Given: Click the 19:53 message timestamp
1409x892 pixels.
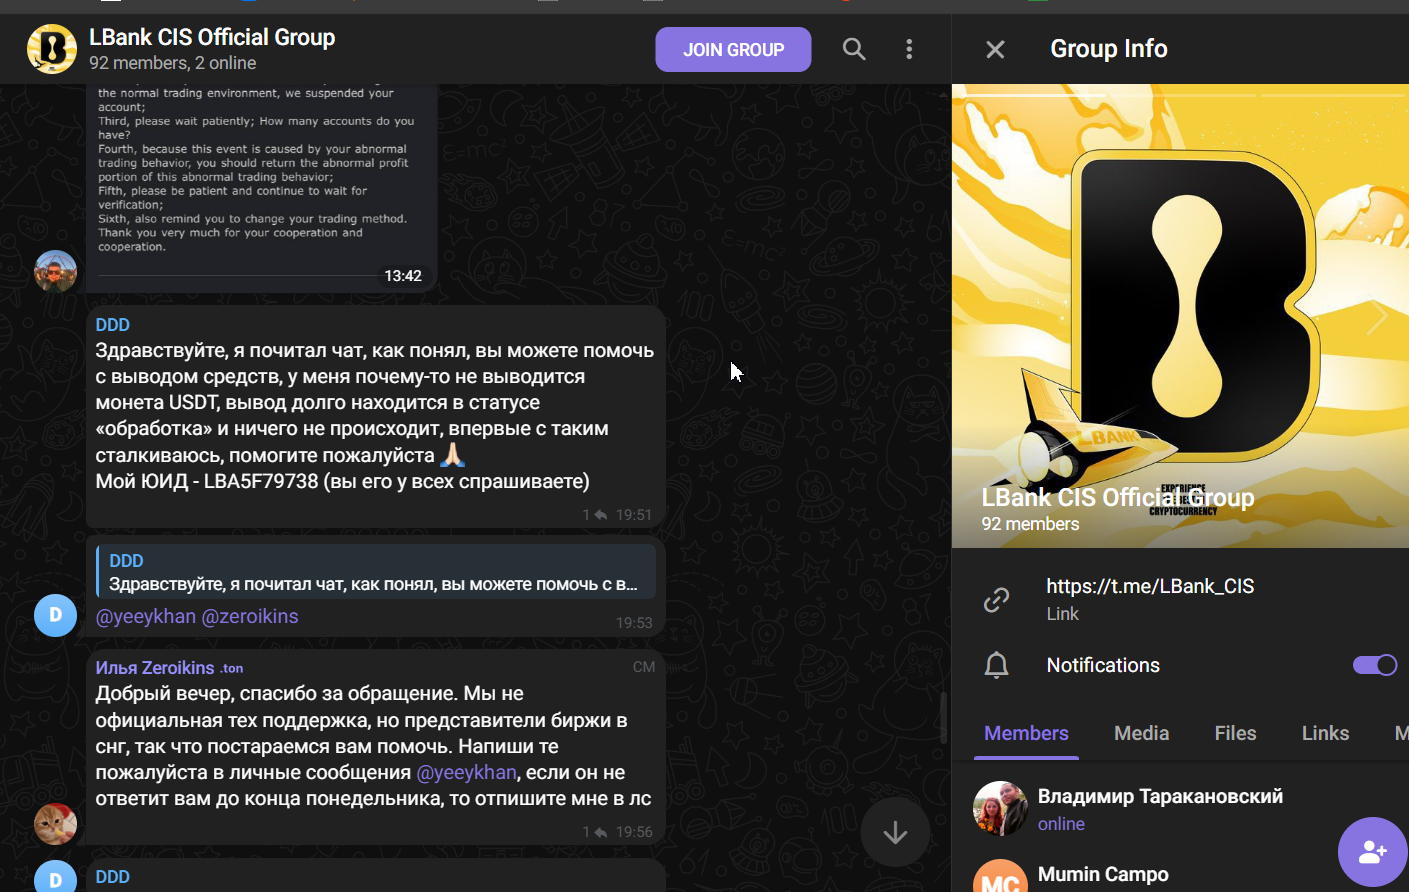Looking at the screenshot, I should pyautogui.click(x=634, y=623).
